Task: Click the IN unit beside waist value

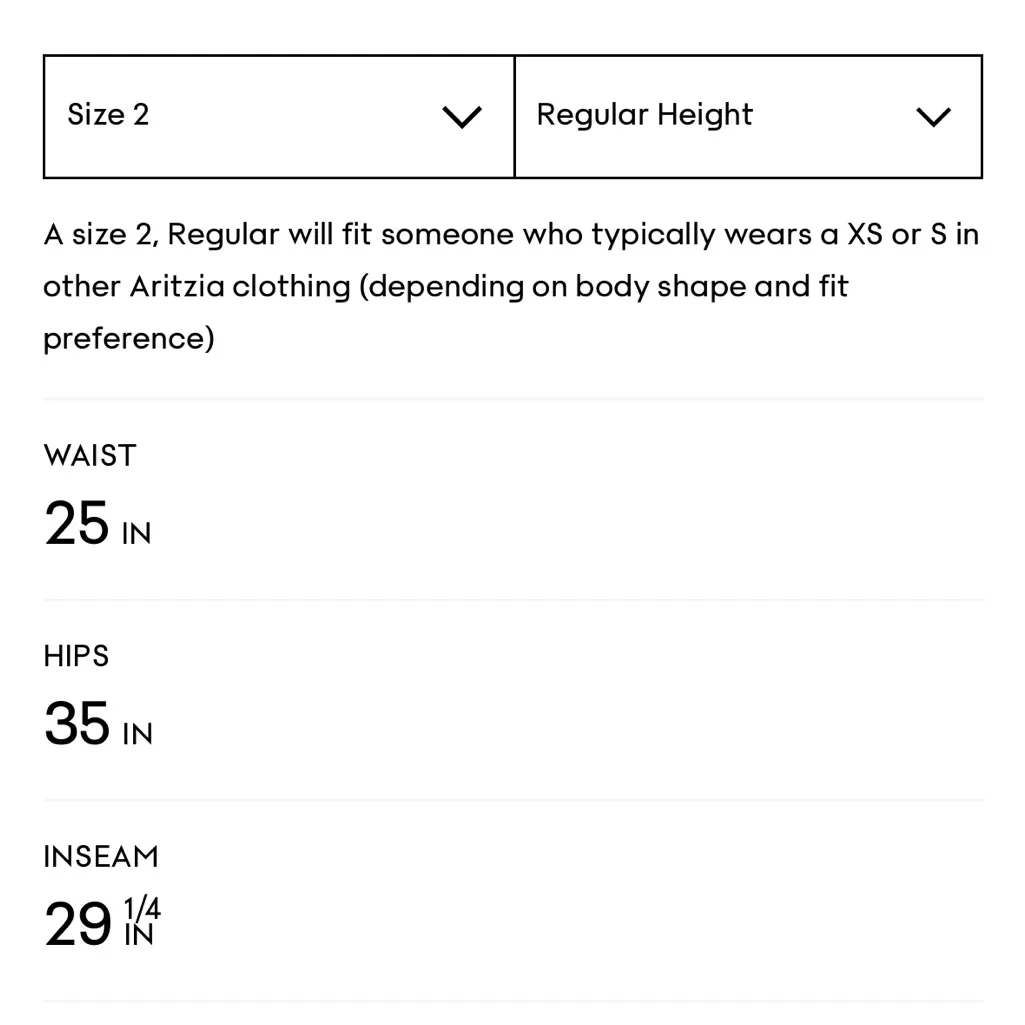Action: (x=136, y=534)
